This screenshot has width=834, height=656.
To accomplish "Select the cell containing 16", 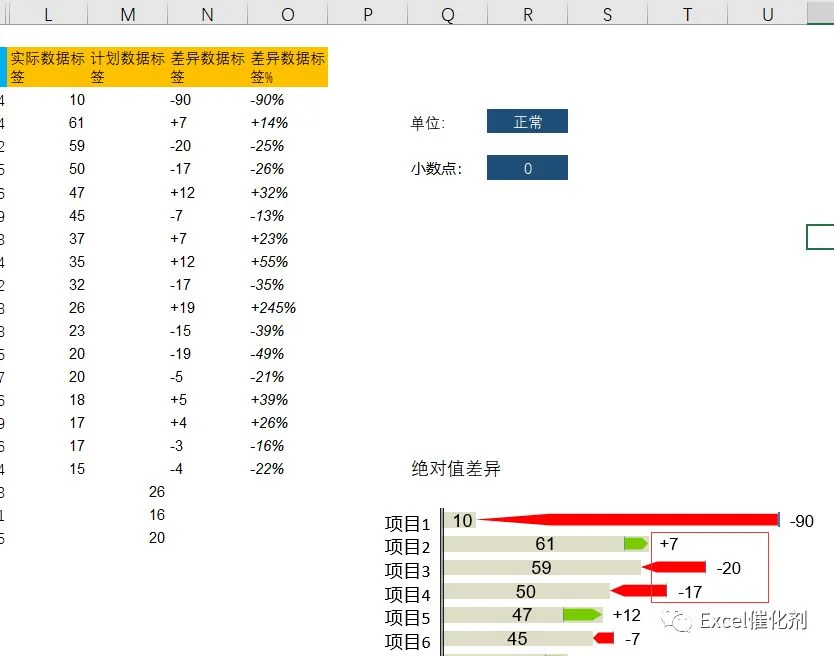I will pyautogui.click(x=128, y=515).
